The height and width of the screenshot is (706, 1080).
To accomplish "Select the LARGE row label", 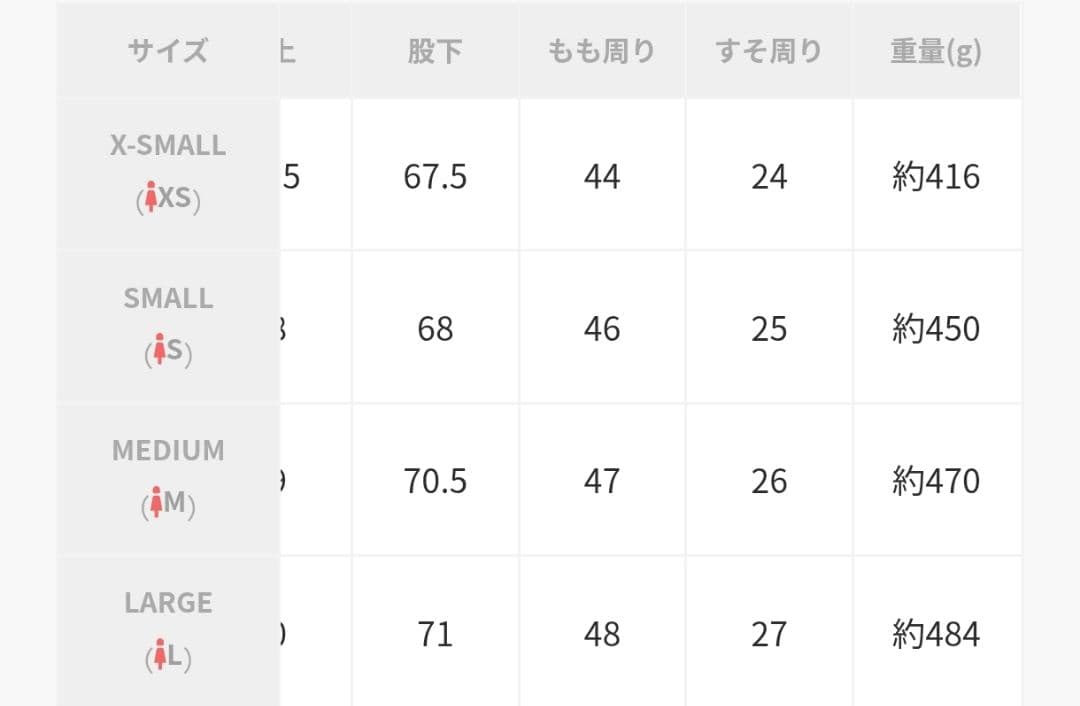I will click(x=168, y=603).
